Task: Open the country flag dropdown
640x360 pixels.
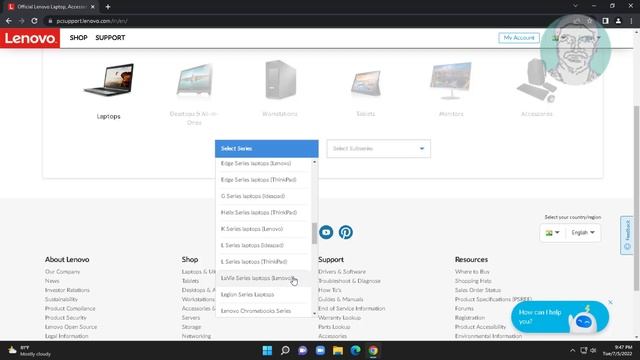Action: (552, 233)
